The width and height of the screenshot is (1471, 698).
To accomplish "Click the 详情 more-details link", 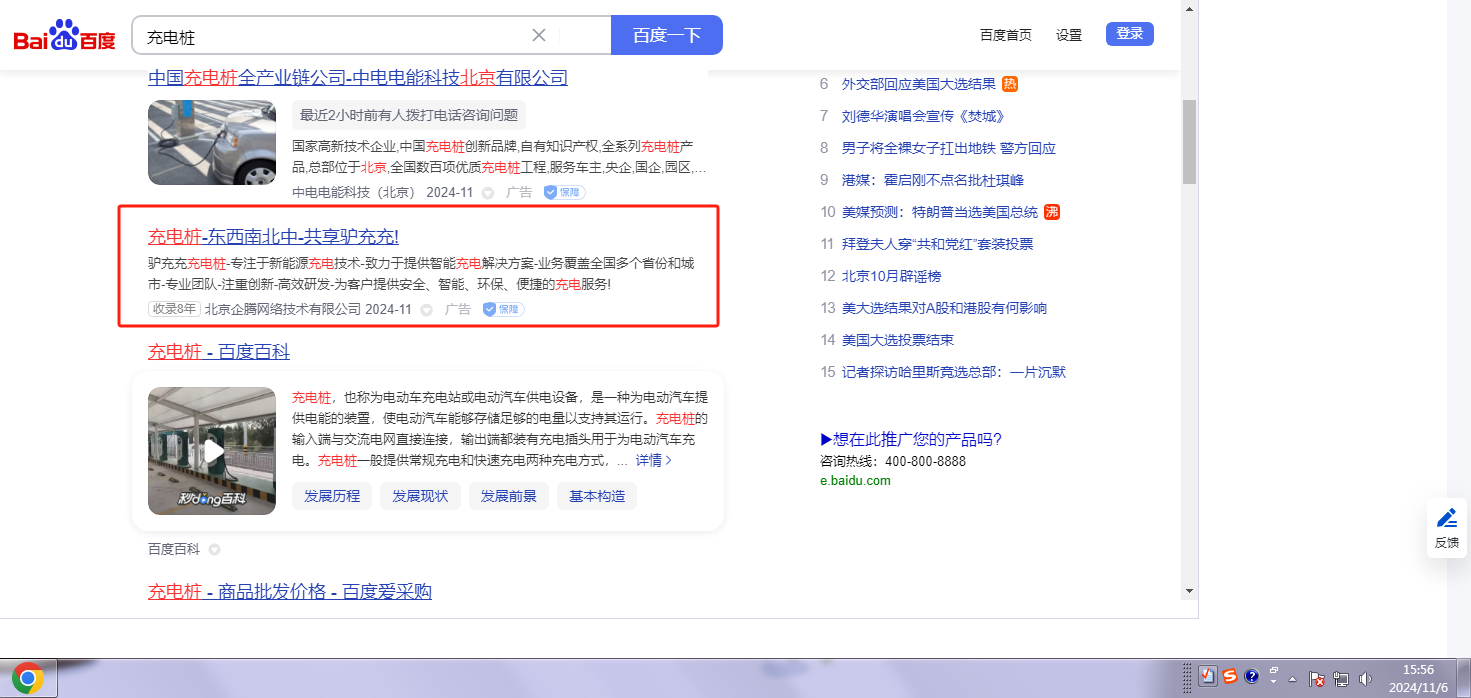I will point(654,461).
